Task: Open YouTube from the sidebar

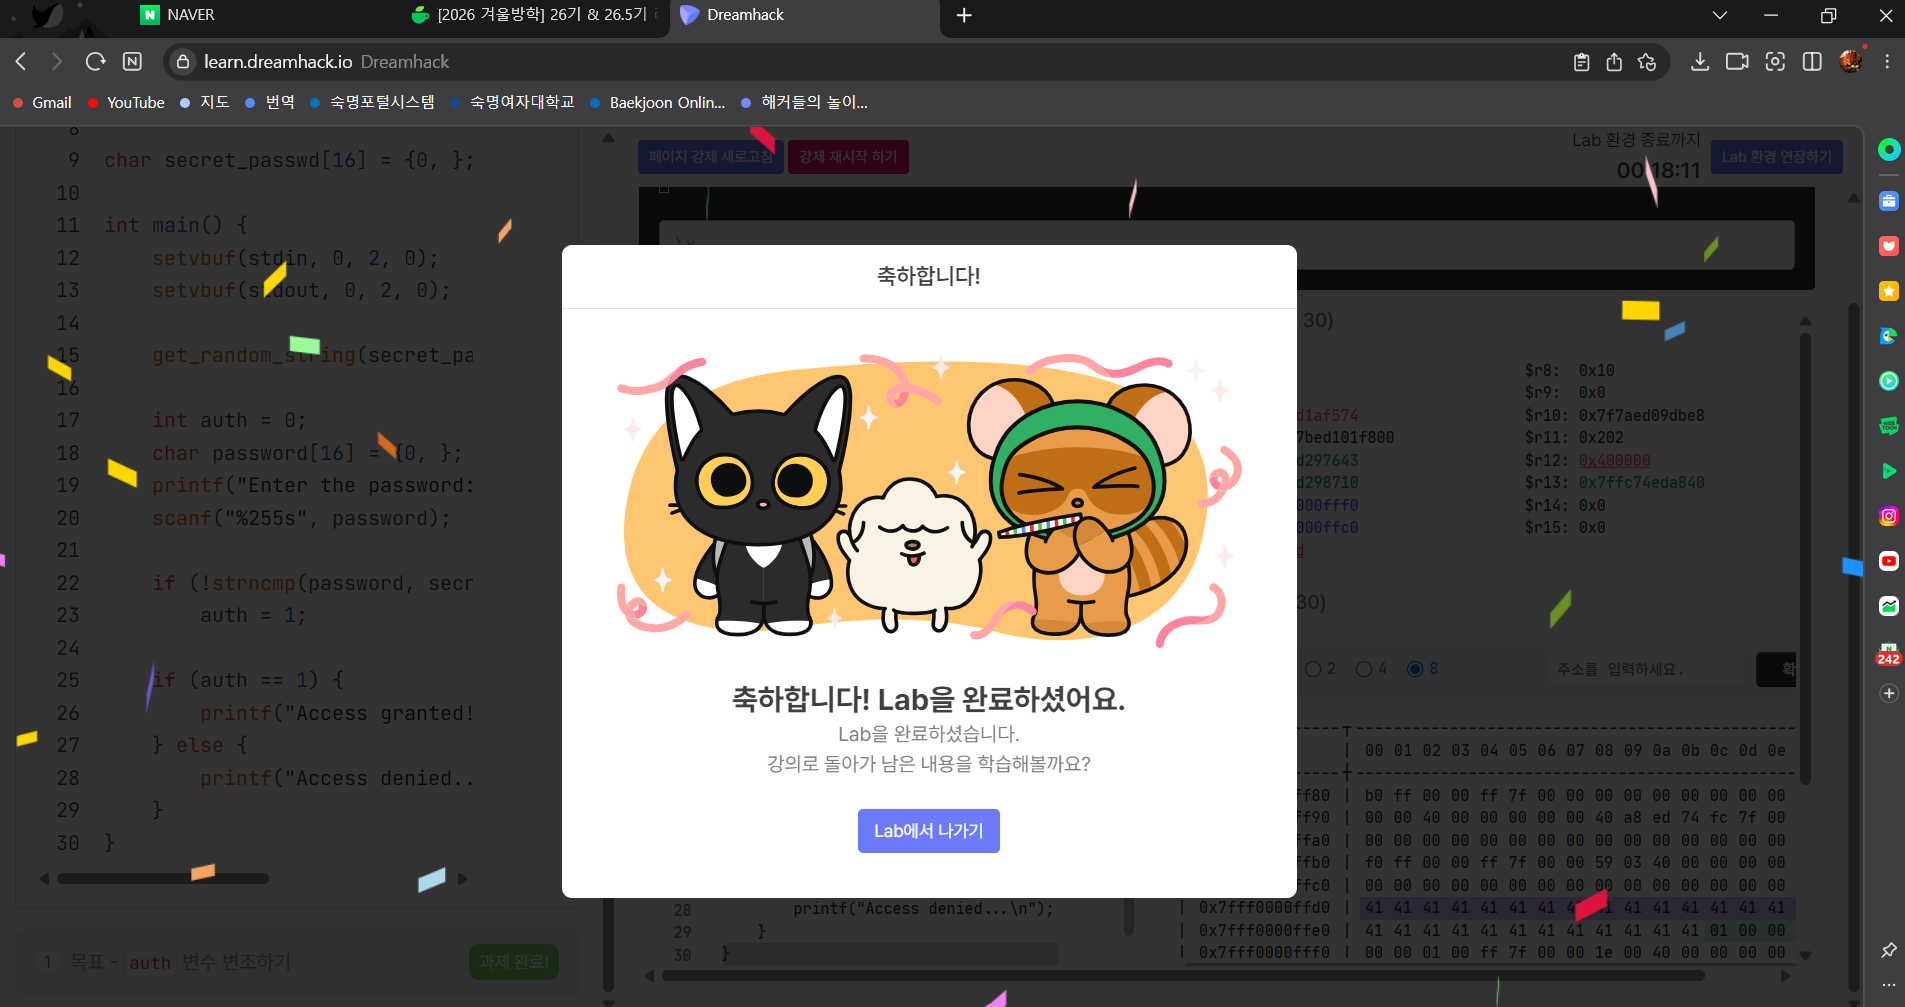Action: 1888,561
